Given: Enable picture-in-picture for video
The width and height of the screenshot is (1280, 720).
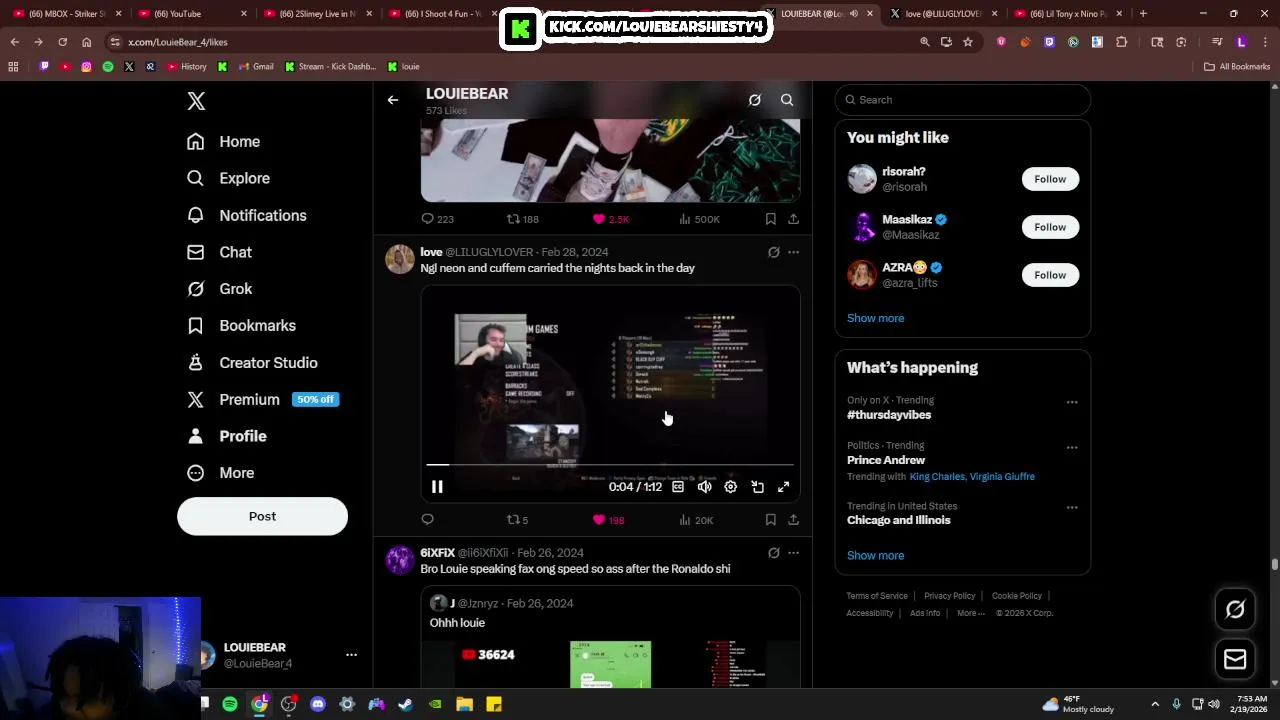Looking at the screenshot, I should click(757, 487).
